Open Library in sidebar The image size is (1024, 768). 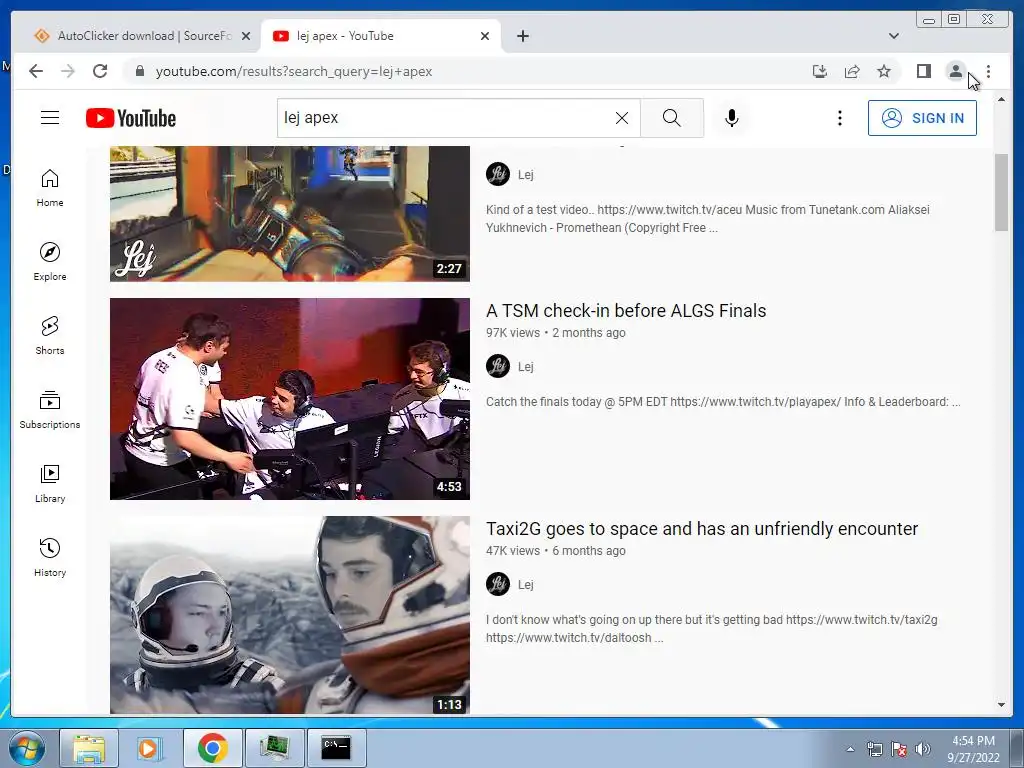[x=50, y=483]
